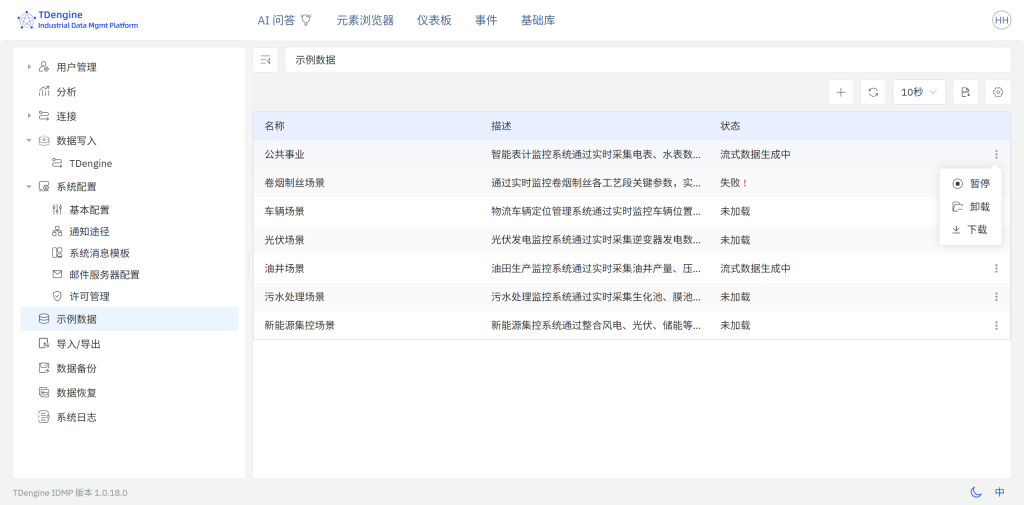Viewport: 1024px width, 505px height.
Task: Click 流式数据生成中 status in 油井场景 row
Action: pyautogui.click(x=756, y=269)
